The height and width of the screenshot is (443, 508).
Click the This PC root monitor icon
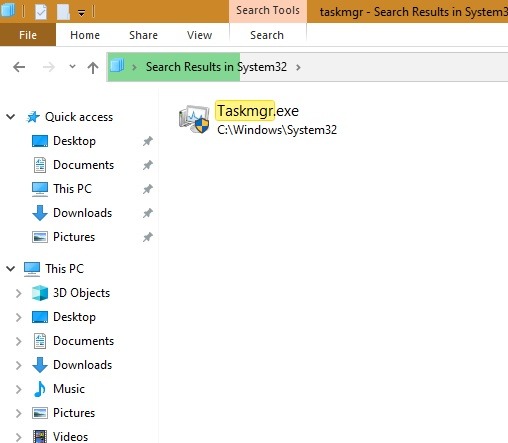click(32, 269)
